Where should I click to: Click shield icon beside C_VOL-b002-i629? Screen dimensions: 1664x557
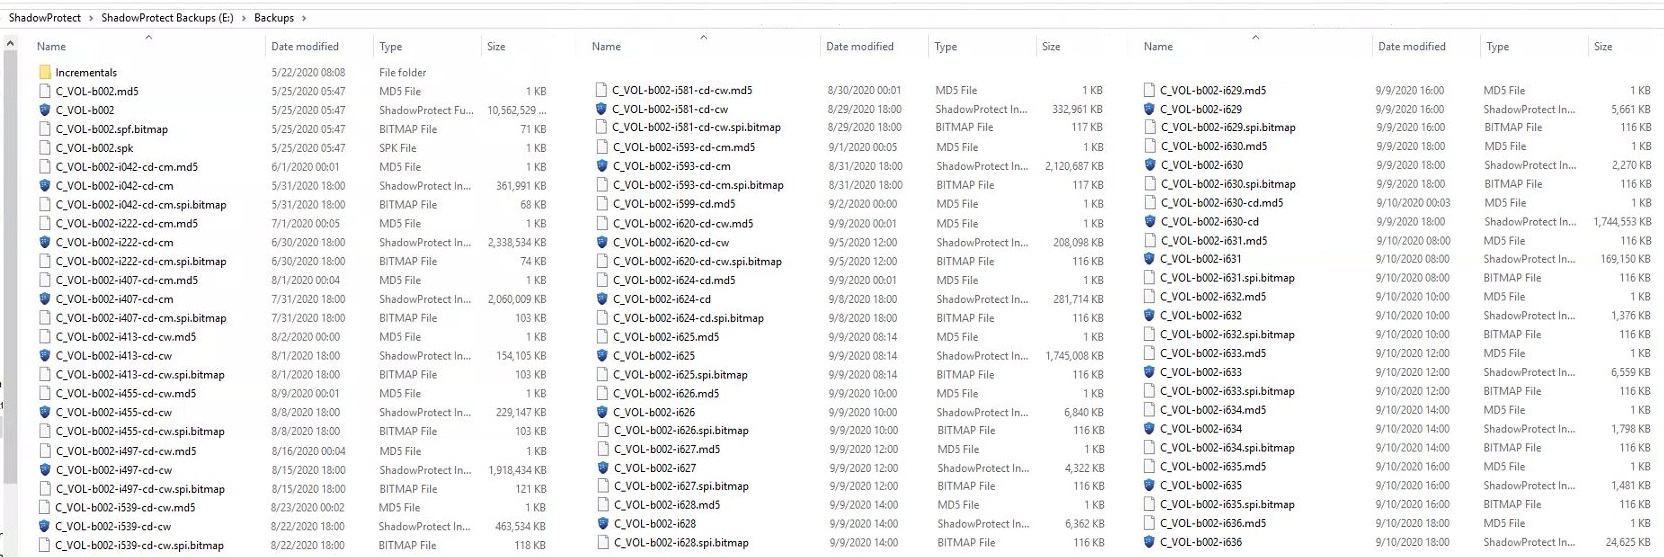1149,109
